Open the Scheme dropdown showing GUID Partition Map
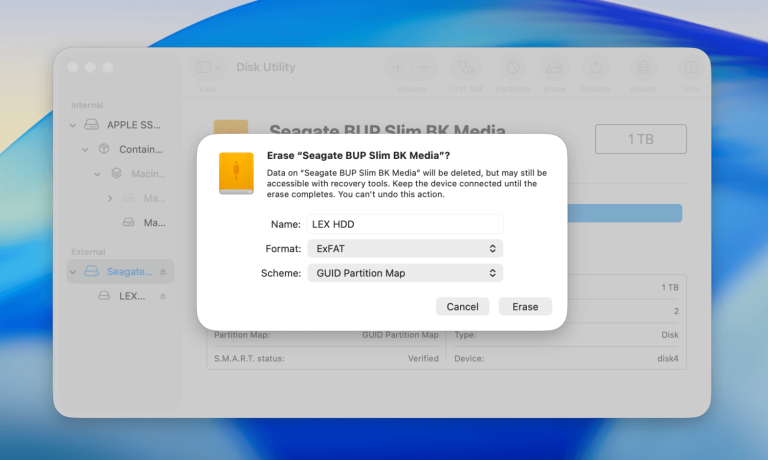Image resolution: width=768 pixels, height=460 pixels. [405, 273]
